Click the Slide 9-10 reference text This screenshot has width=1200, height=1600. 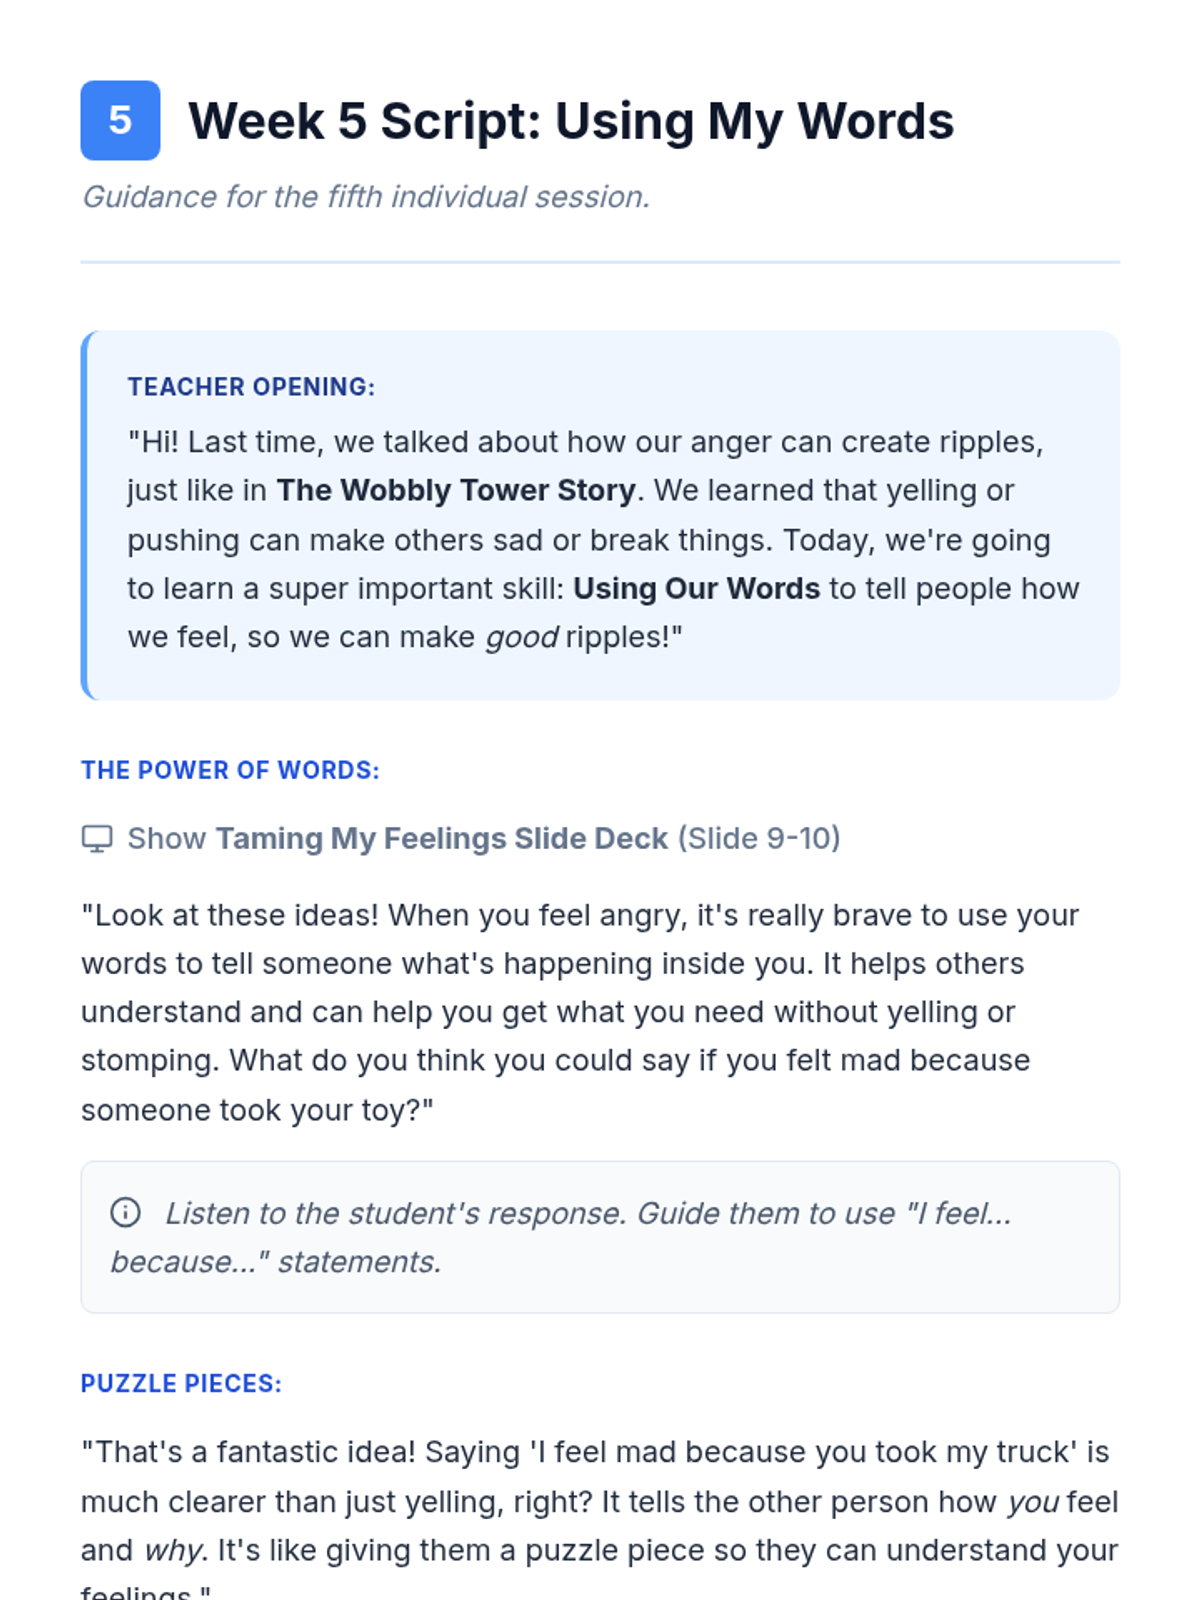[759, 838]
